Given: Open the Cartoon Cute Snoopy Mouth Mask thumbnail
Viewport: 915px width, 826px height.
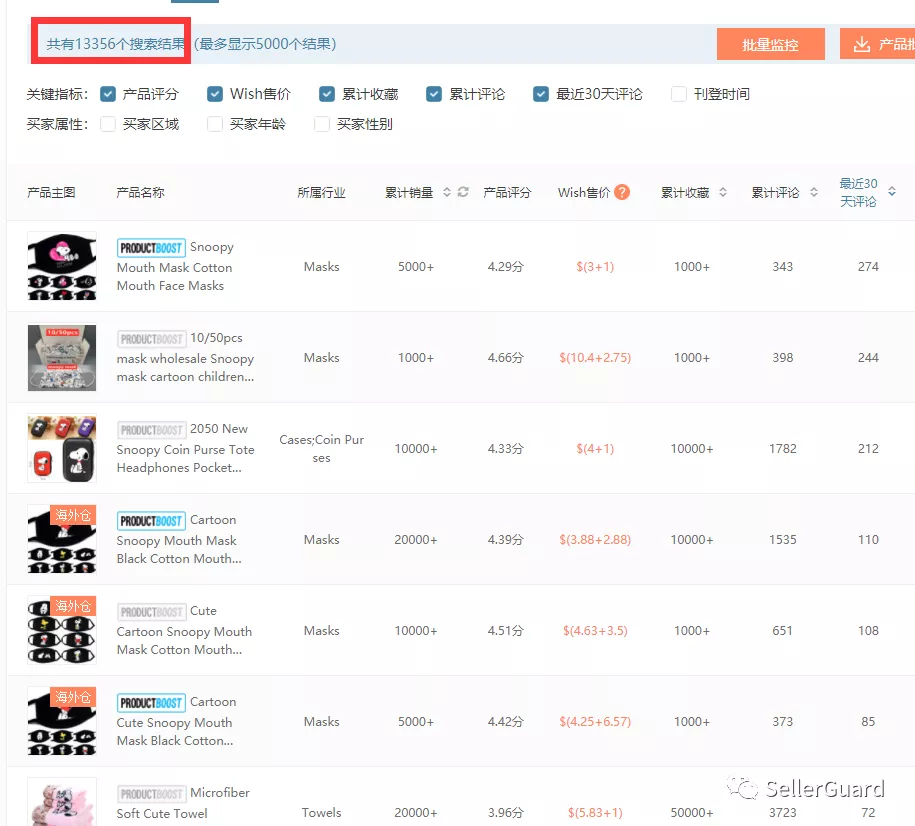Looking at the screenshot, I should (x=62, y=722).
